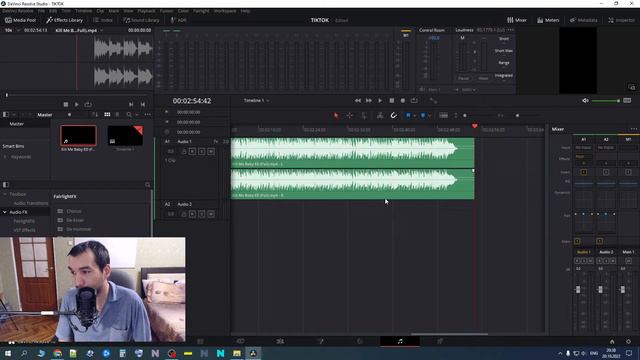Open the Effects Library panel
Image resolution: width=640 pixels, height=360 pixels.
coord(64,20)
